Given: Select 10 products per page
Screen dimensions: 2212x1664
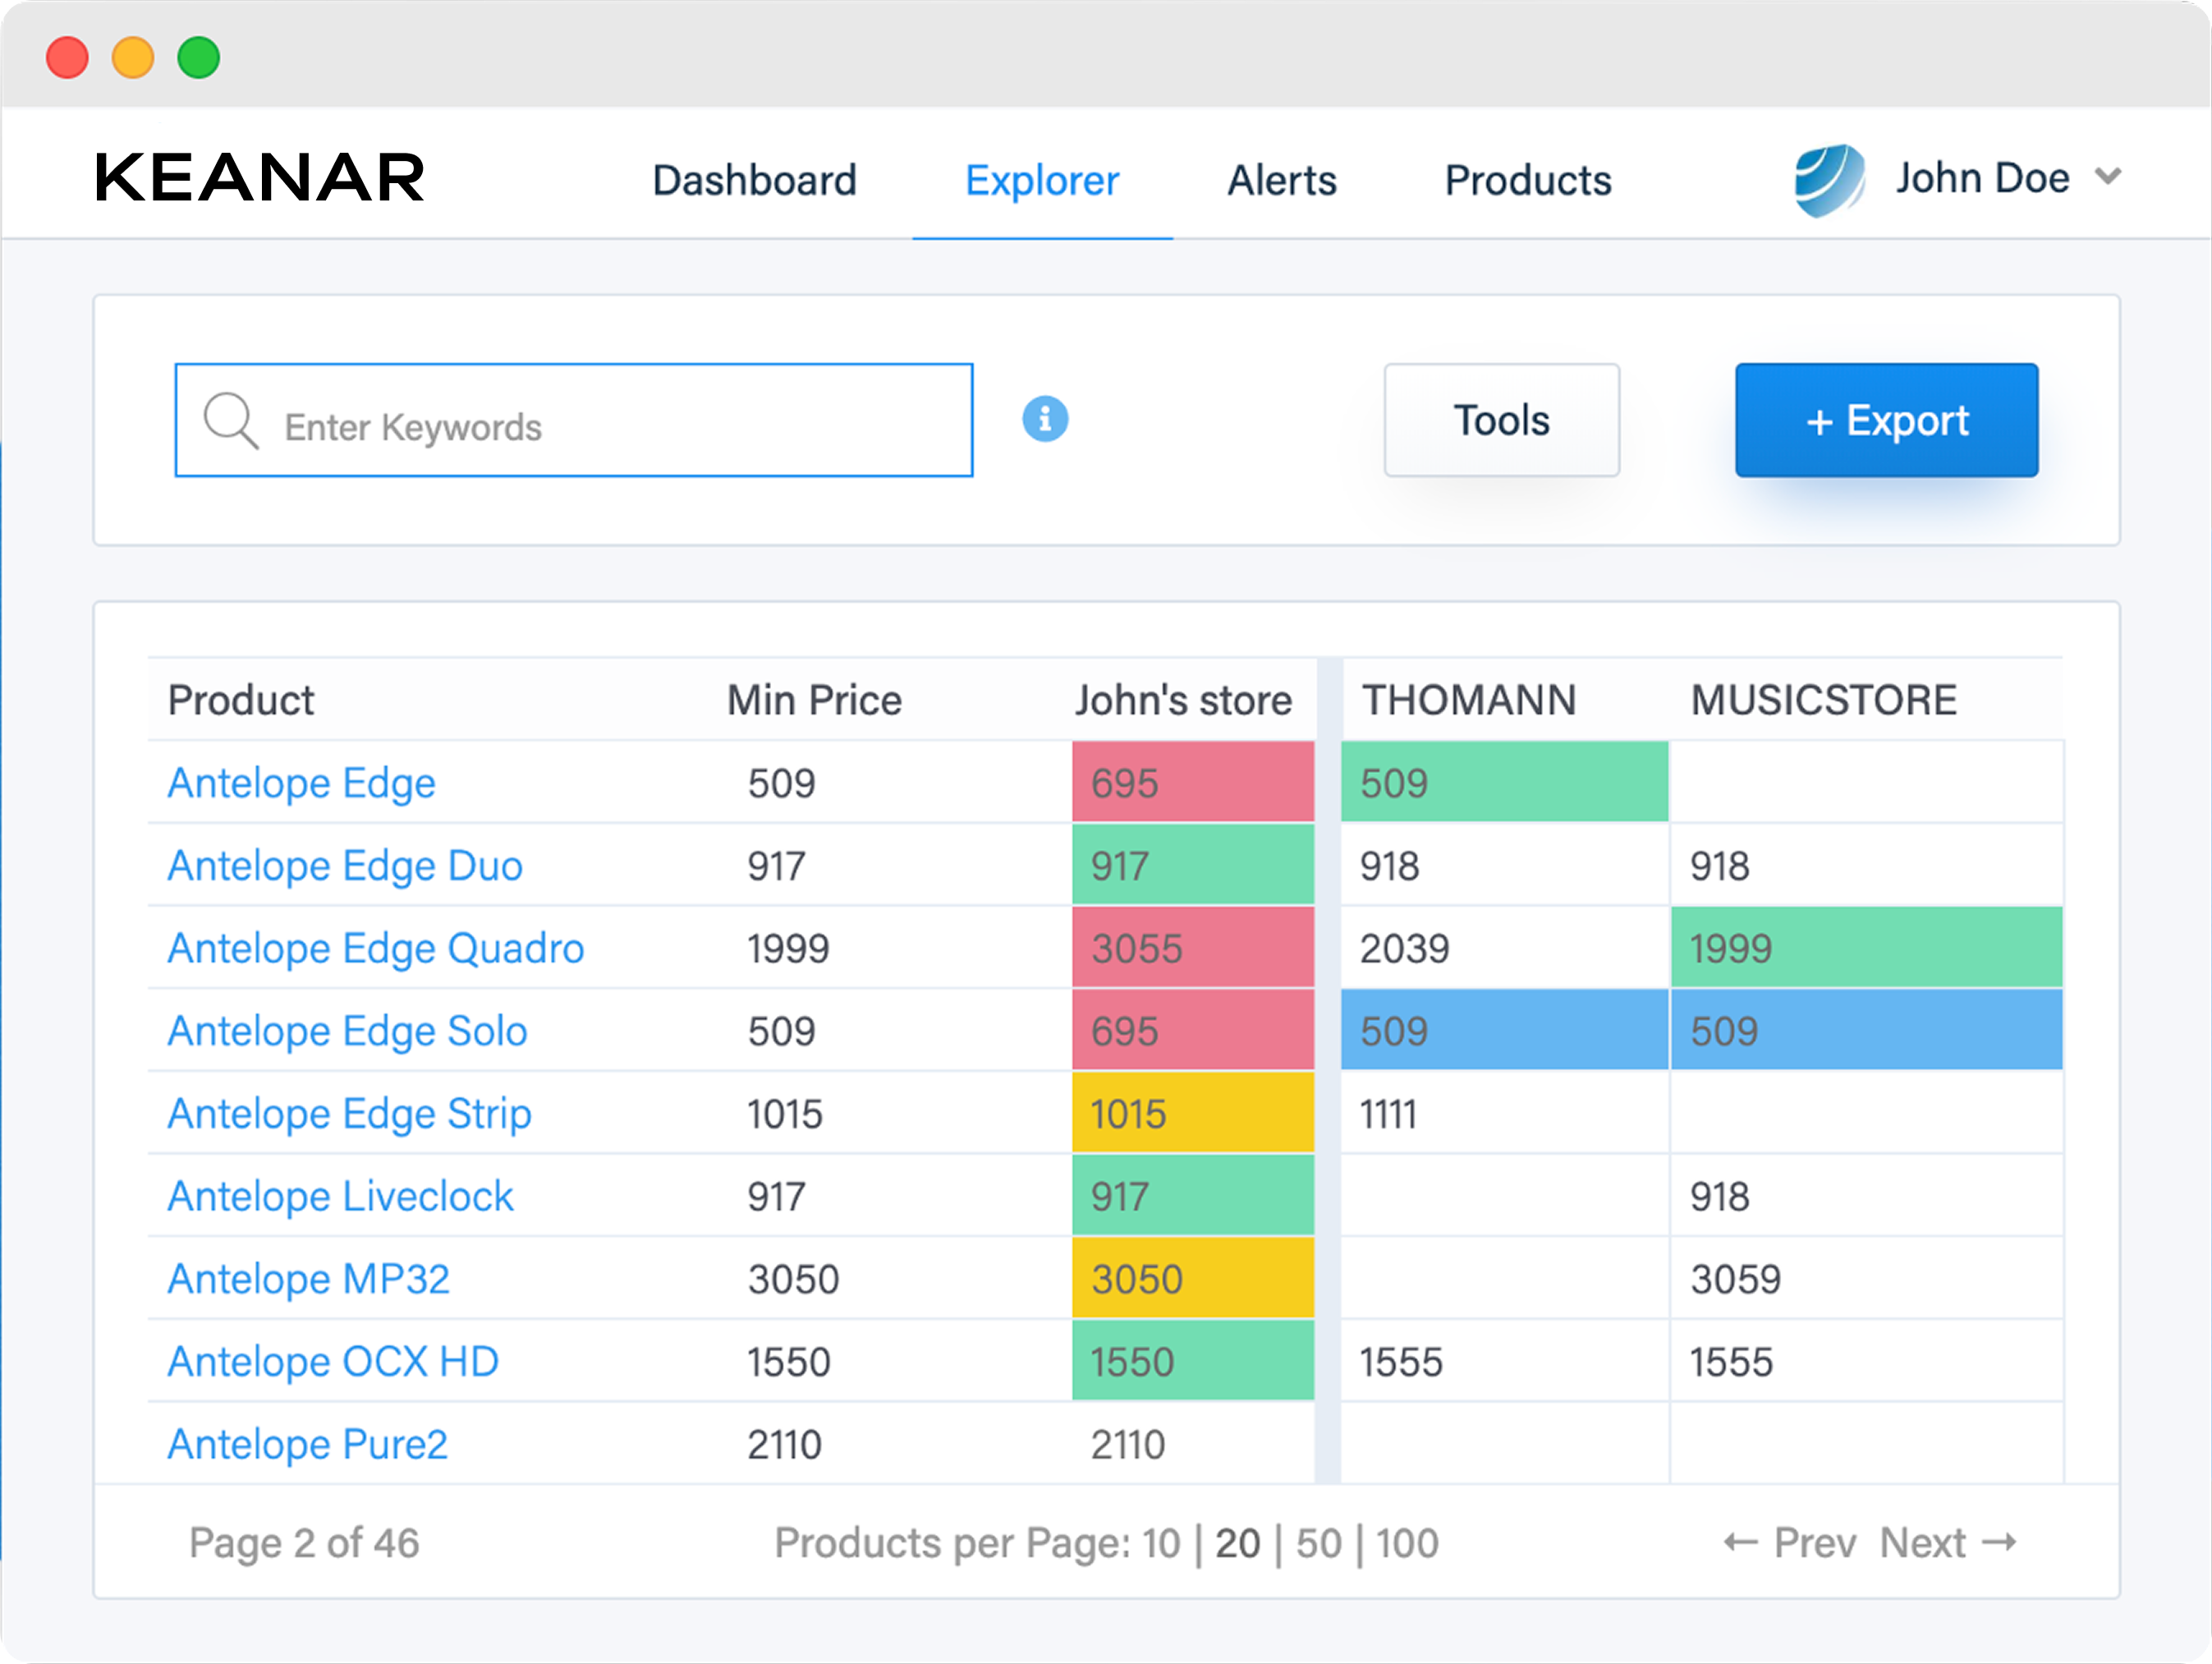Looking at the screenshot, I should pos(1163,1542).
